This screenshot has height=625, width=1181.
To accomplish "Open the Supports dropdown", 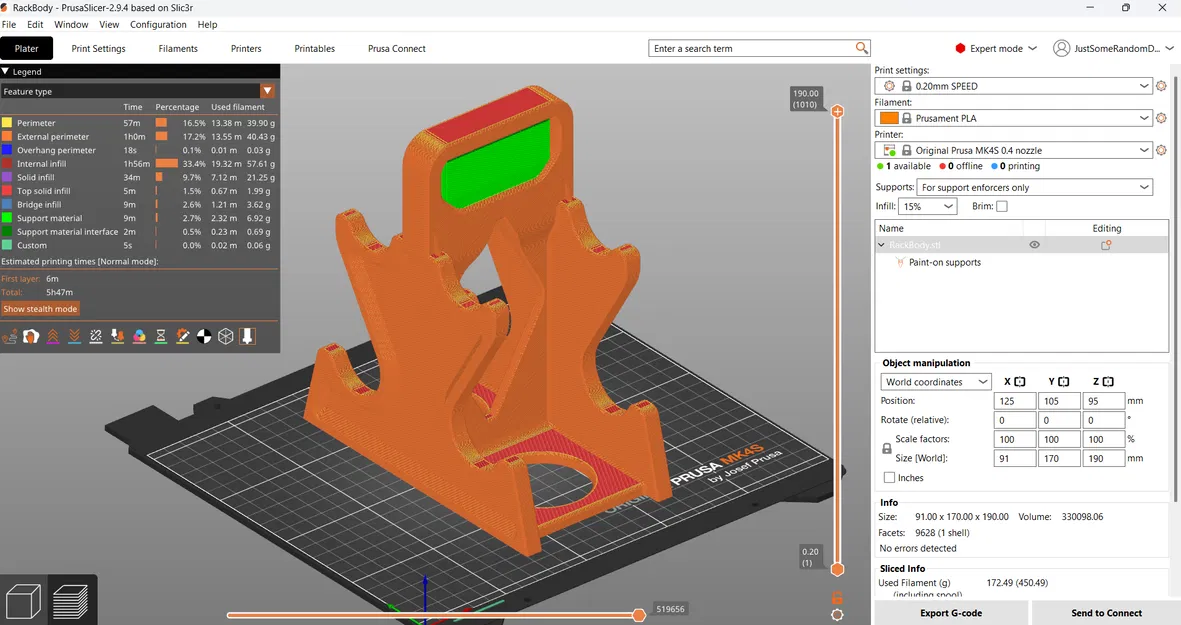I will click(x=1034, y=188).
